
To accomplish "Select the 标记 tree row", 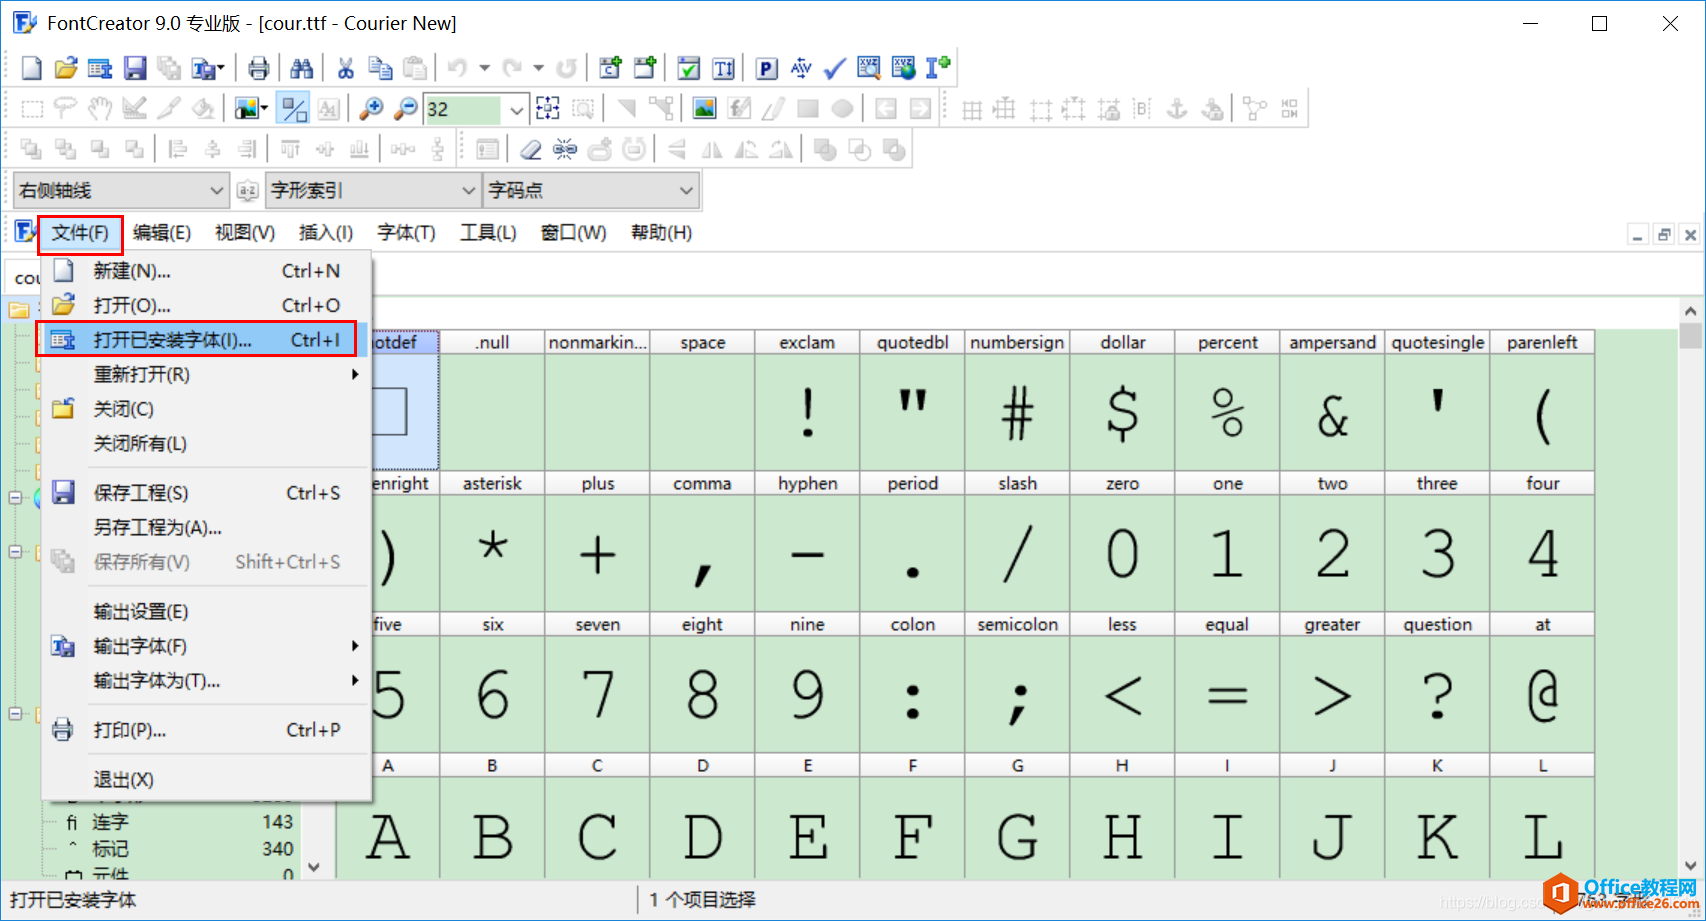I will coord(180,849).
